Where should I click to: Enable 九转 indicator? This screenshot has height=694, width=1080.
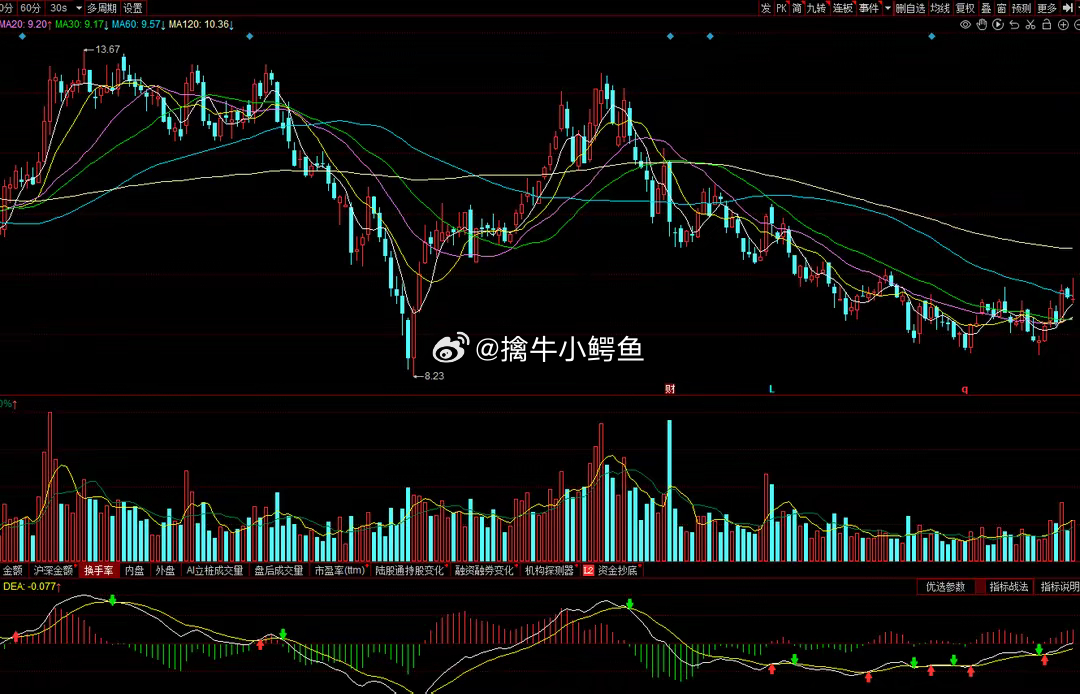point(816,8)
